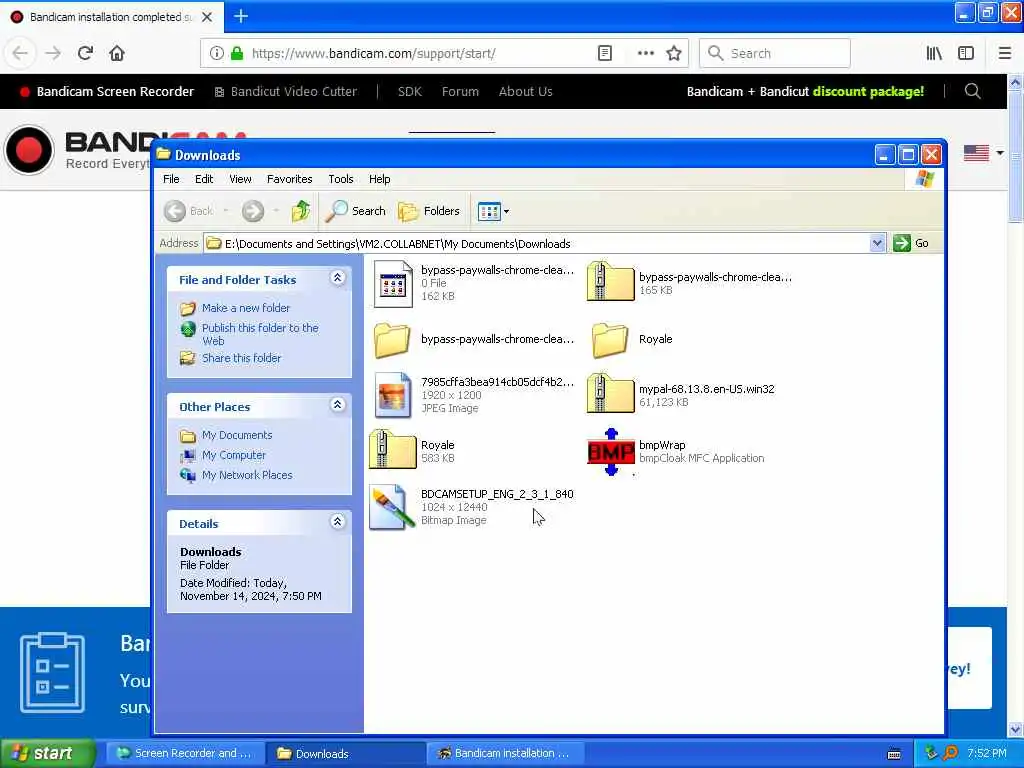The image size is (1024, 768).
Task: Open My Documents in Other Places
Action: pyautogui.click(x=236, y=435)
